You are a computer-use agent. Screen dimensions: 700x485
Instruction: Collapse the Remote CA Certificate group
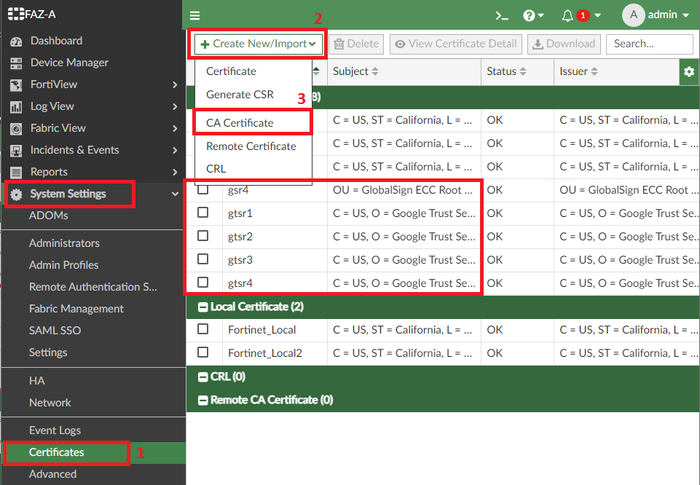tap(203, 401)
